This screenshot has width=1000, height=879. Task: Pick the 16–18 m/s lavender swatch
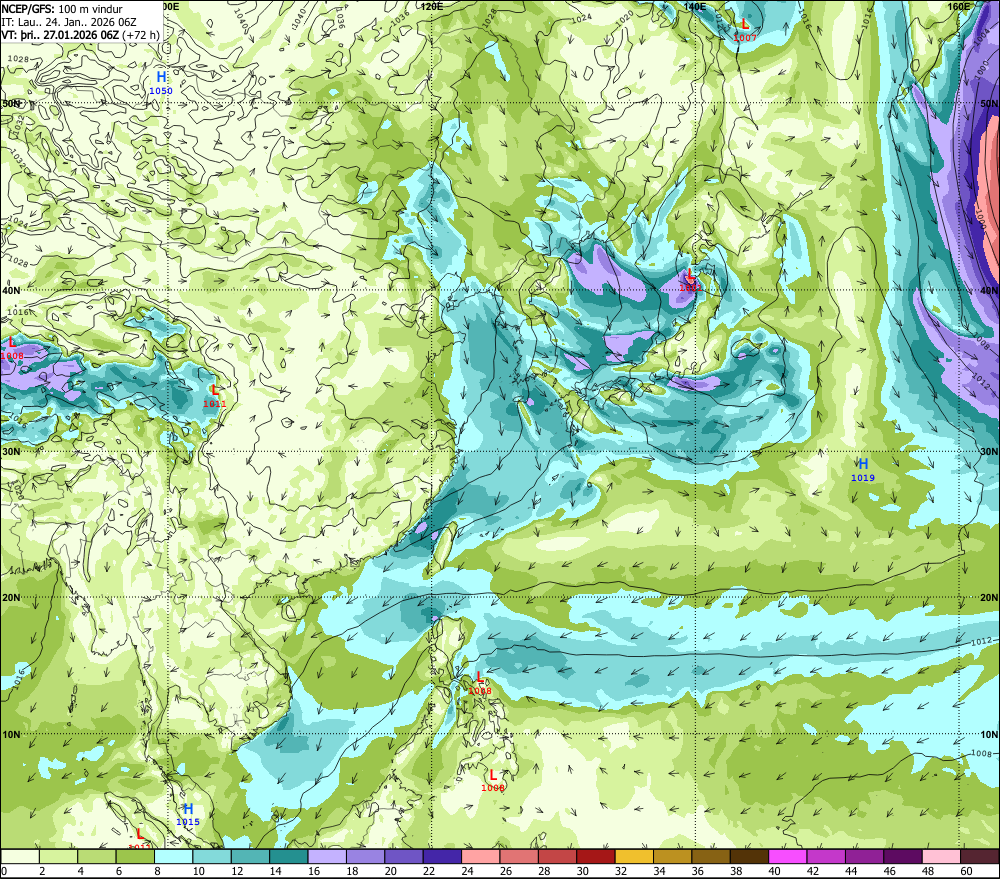pos(327,856)
